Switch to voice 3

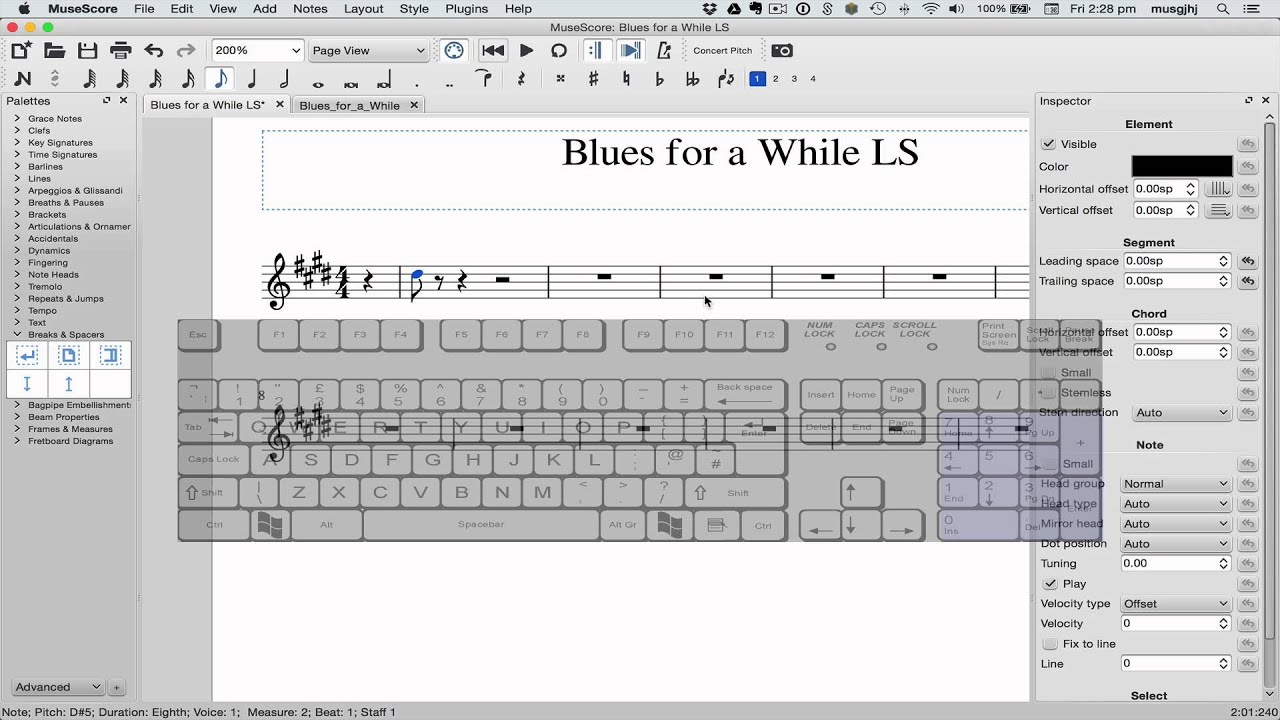tap(794, 79)
